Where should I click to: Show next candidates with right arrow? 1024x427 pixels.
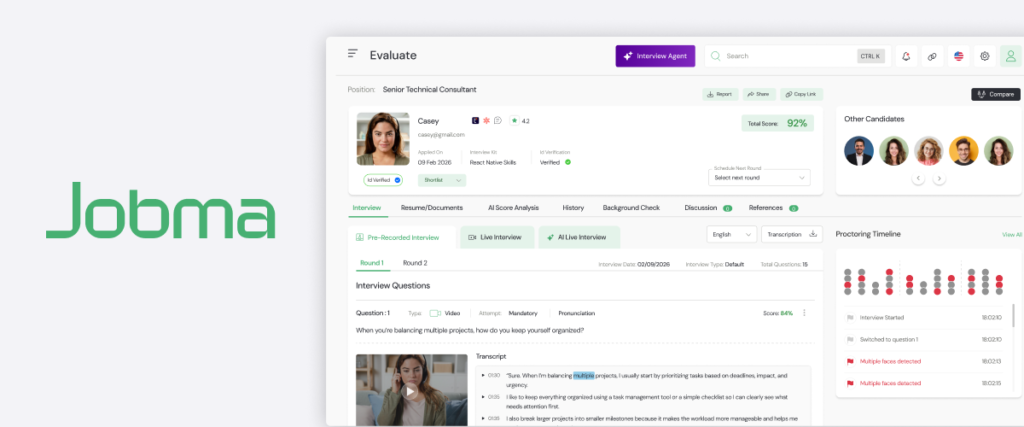[939, 178]
